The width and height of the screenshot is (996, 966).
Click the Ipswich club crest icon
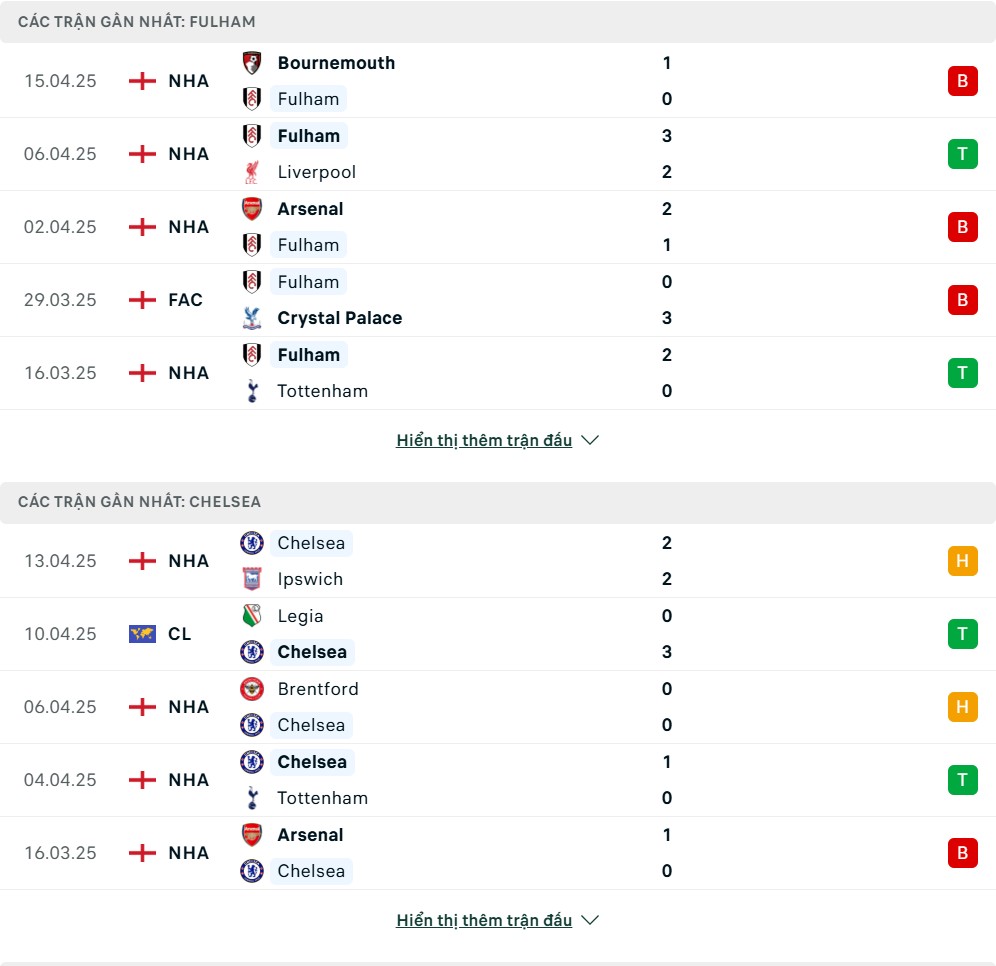click(252, 579)
